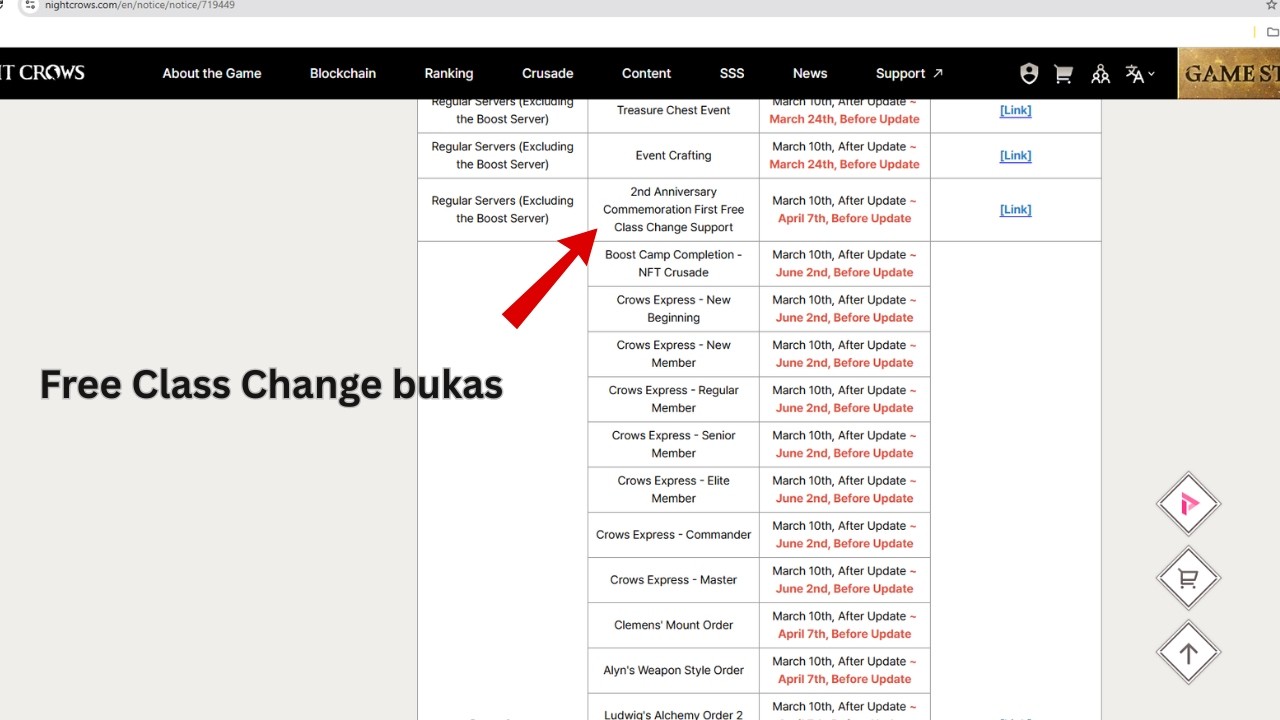Click the Crows Express - Master cell
This screenshot has width=1280, height=720.
(x=674, y=580)
